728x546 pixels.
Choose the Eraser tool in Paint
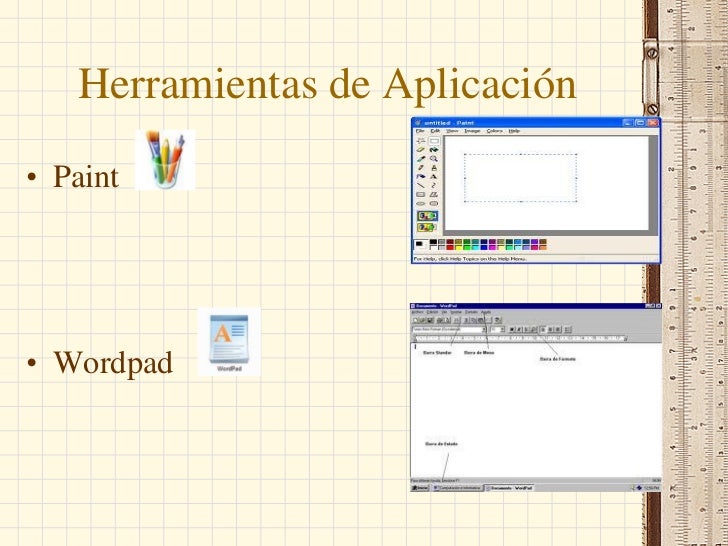click(x=421, y=150)
